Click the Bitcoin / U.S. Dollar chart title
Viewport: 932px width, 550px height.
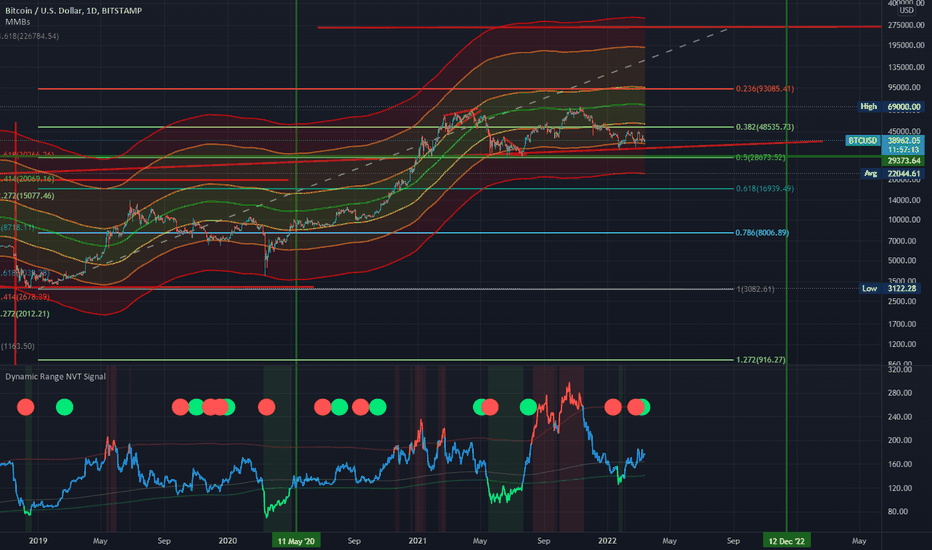pos(73,11)
